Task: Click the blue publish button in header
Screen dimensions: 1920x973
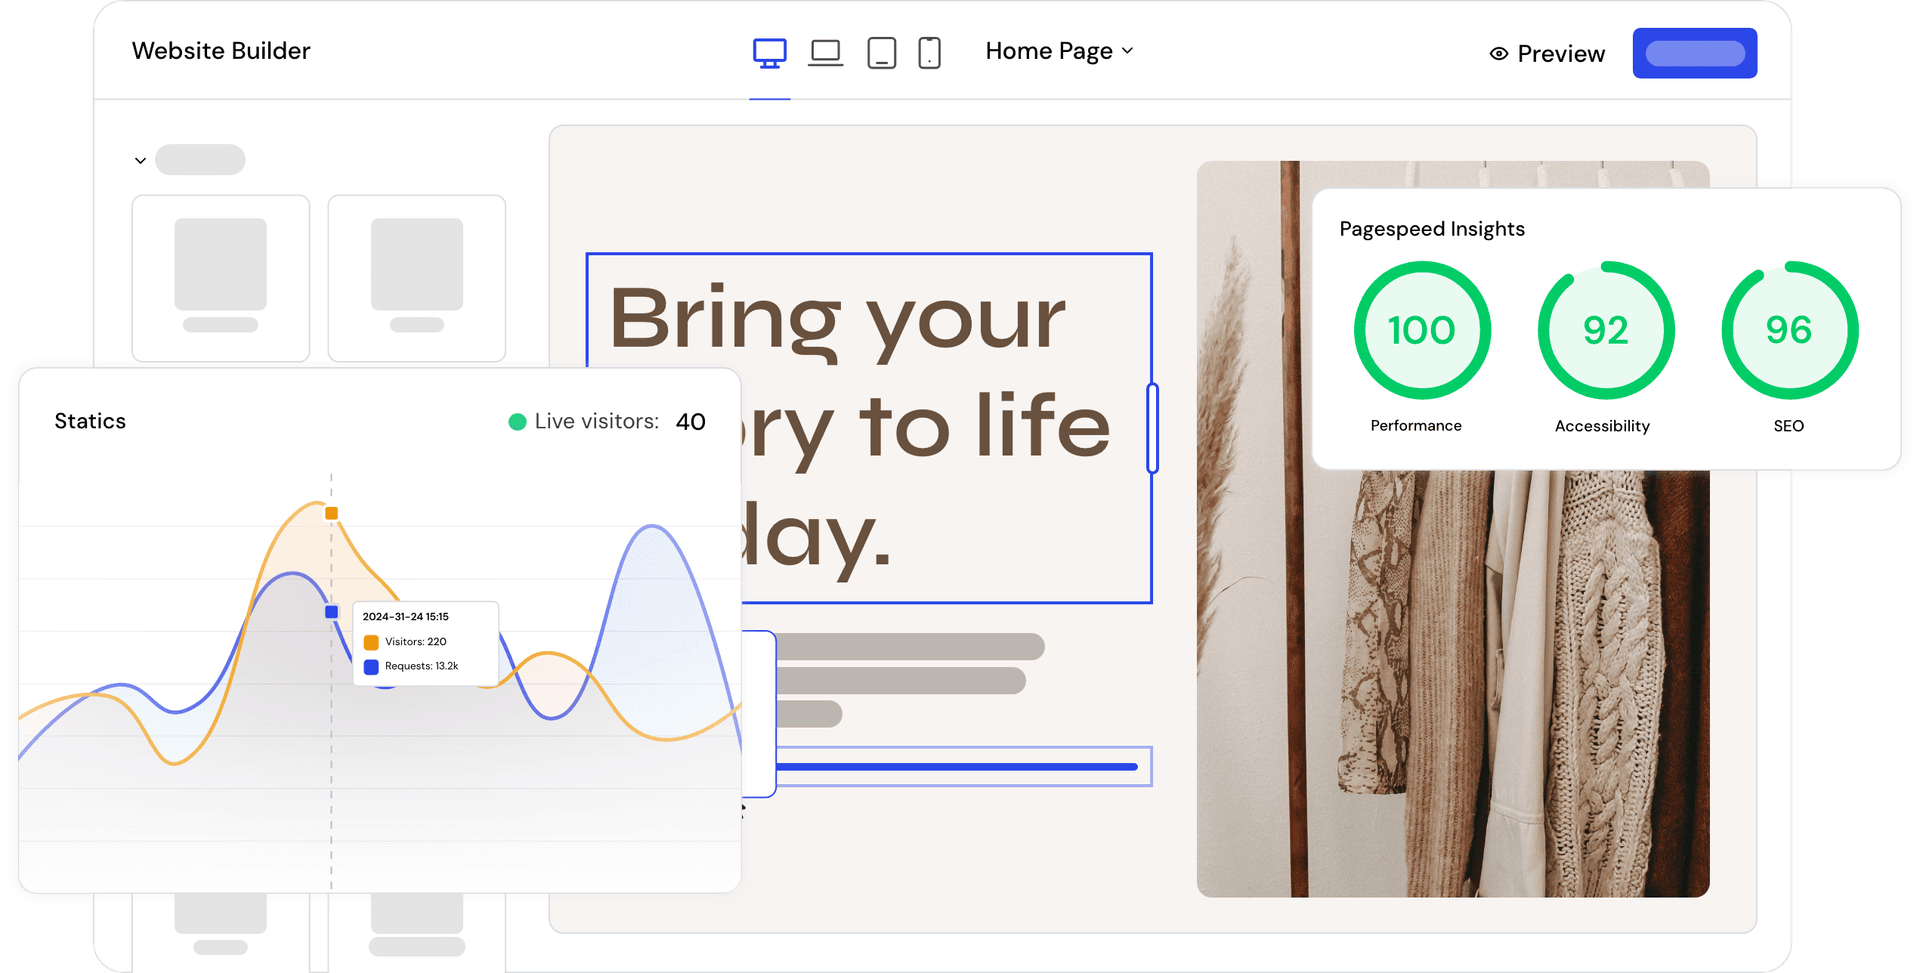Action: click(1694, 53)
